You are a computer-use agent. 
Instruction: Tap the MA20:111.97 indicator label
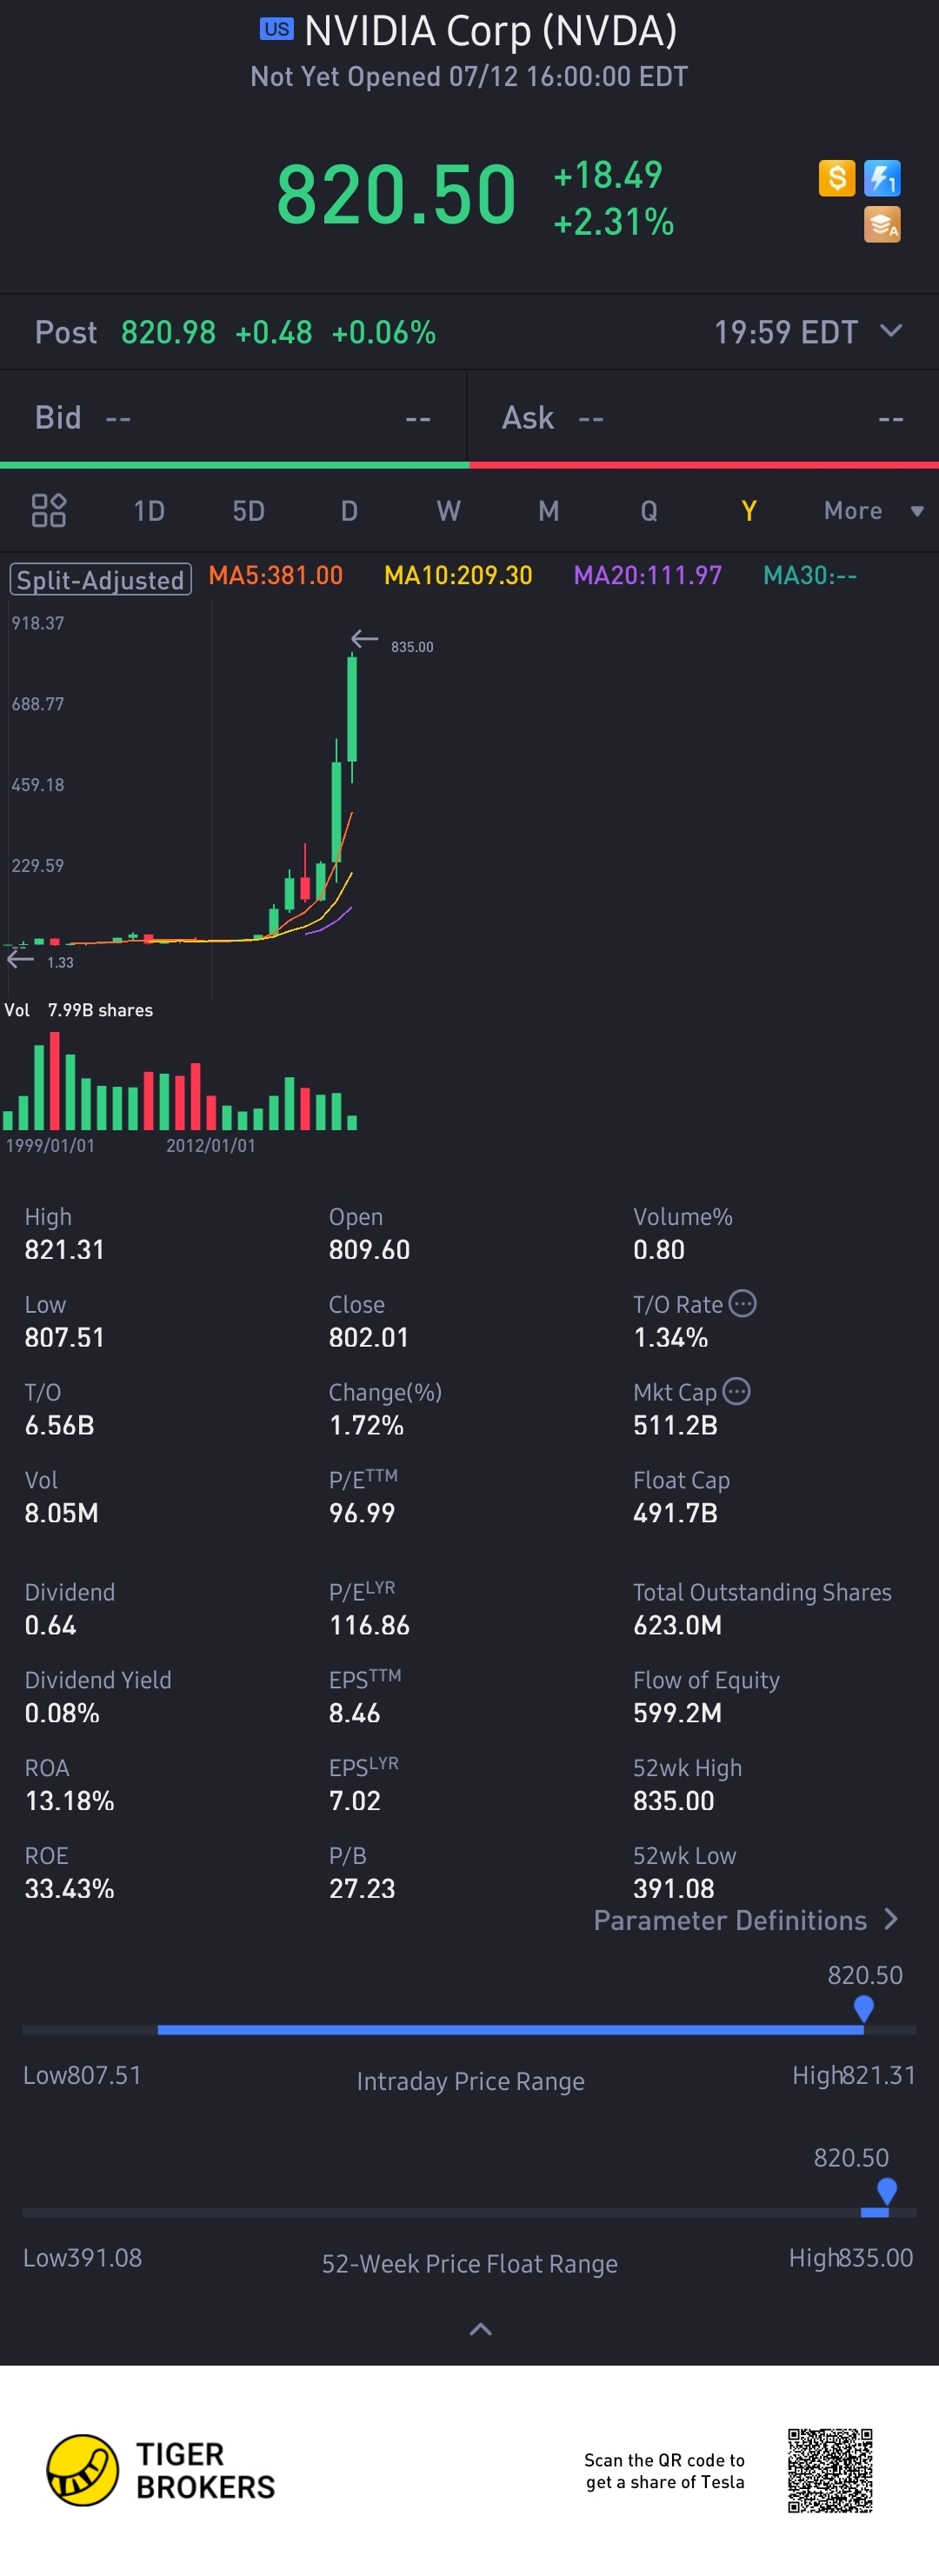click(647, 575)
